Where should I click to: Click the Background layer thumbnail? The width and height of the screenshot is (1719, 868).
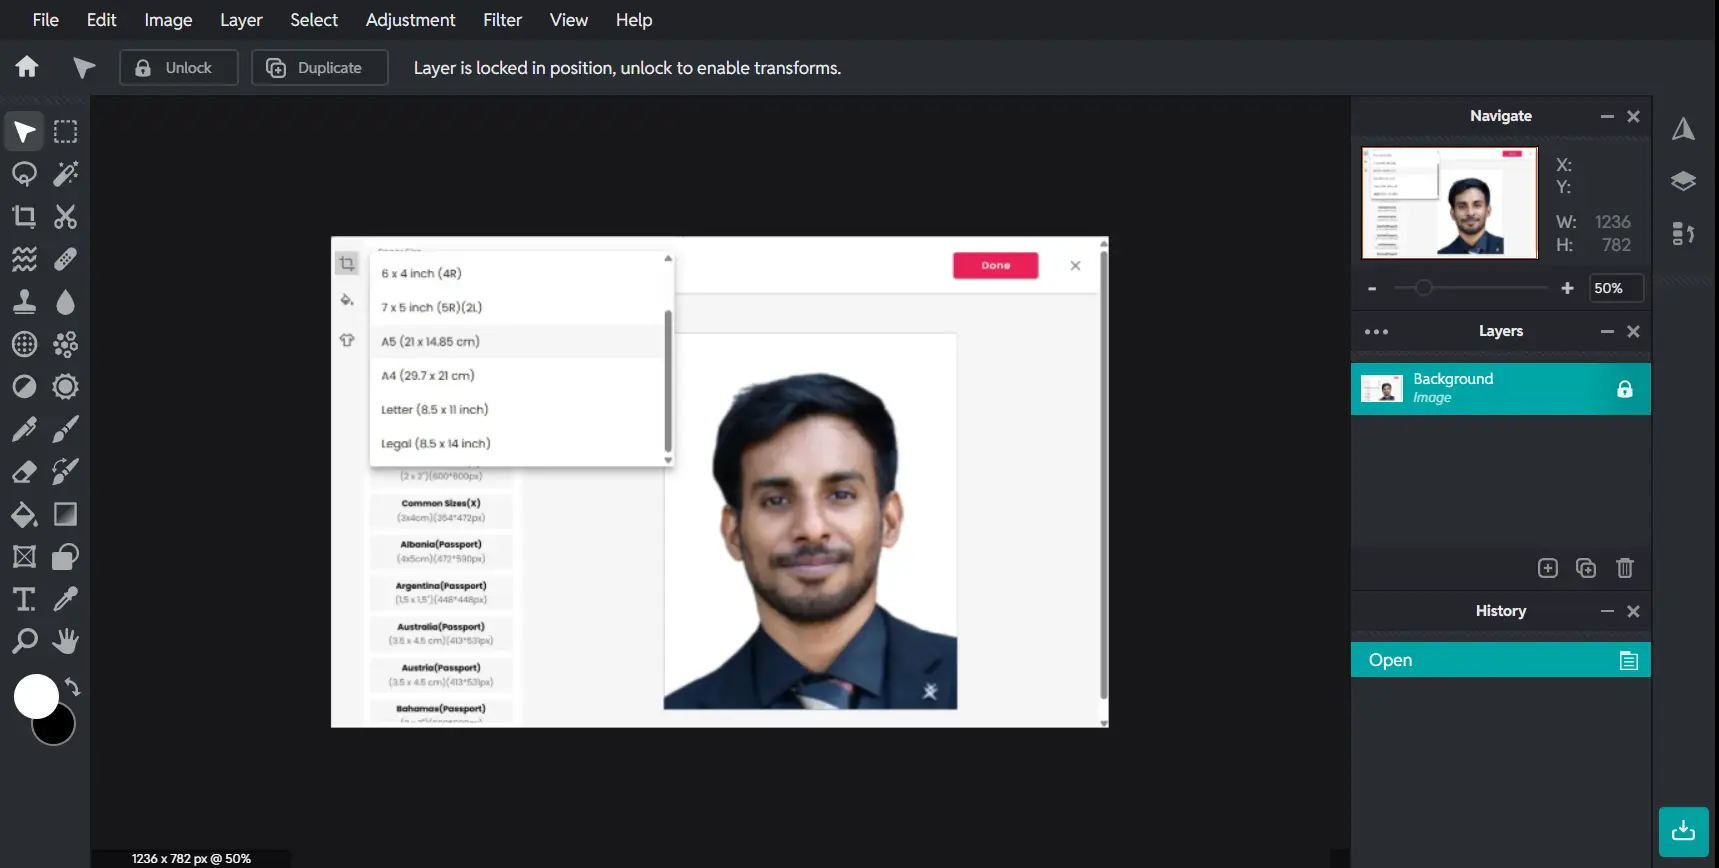click(x=1382, y=389)
